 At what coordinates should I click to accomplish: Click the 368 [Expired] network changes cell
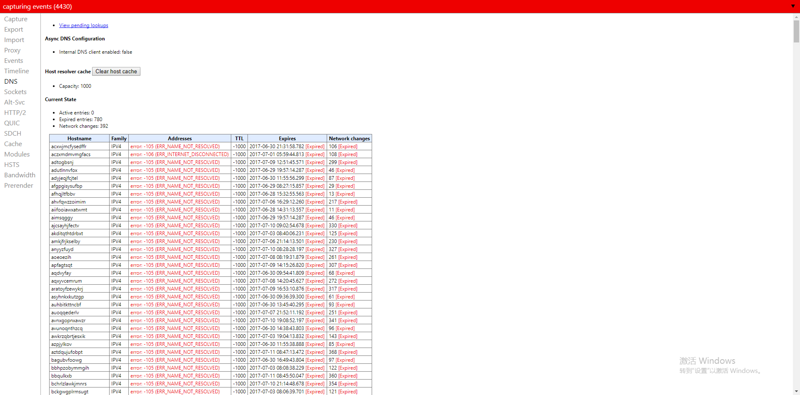click(349, 352)
